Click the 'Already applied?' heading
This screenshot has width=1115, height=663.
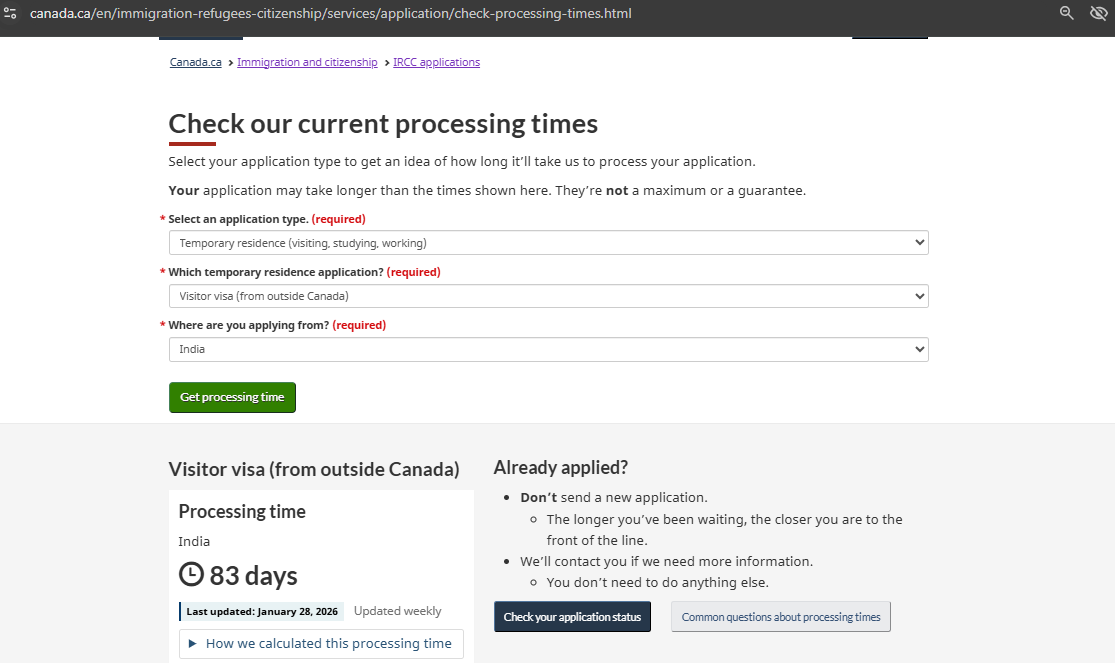[561, 468]
